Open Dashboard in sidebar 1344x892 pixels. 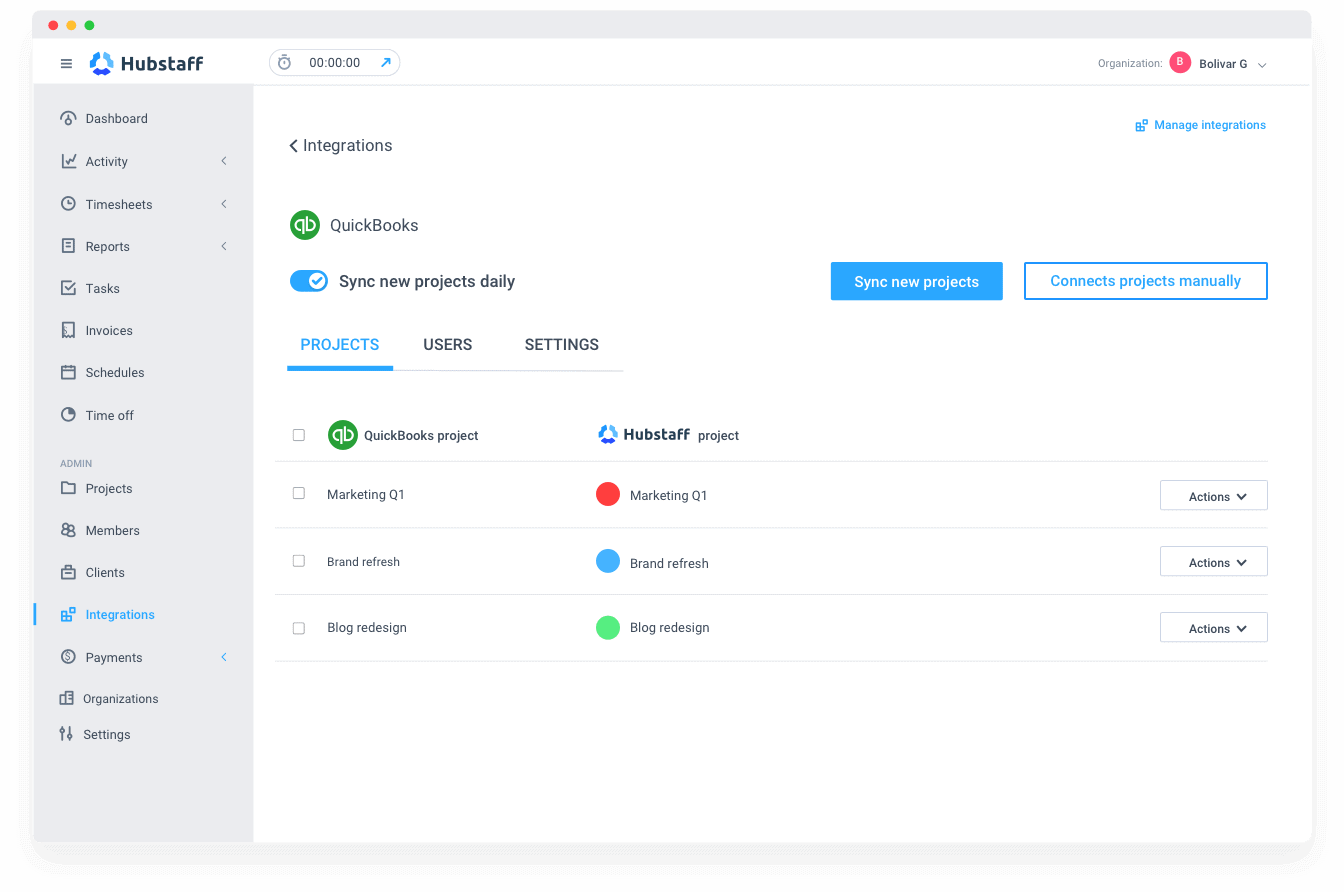[x=117, y=118]
